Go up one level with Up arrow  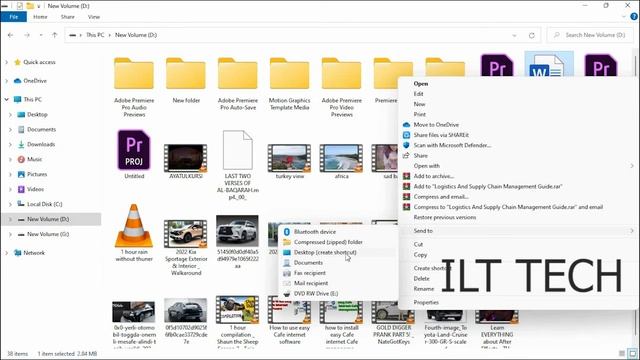[x=55, y=35]
